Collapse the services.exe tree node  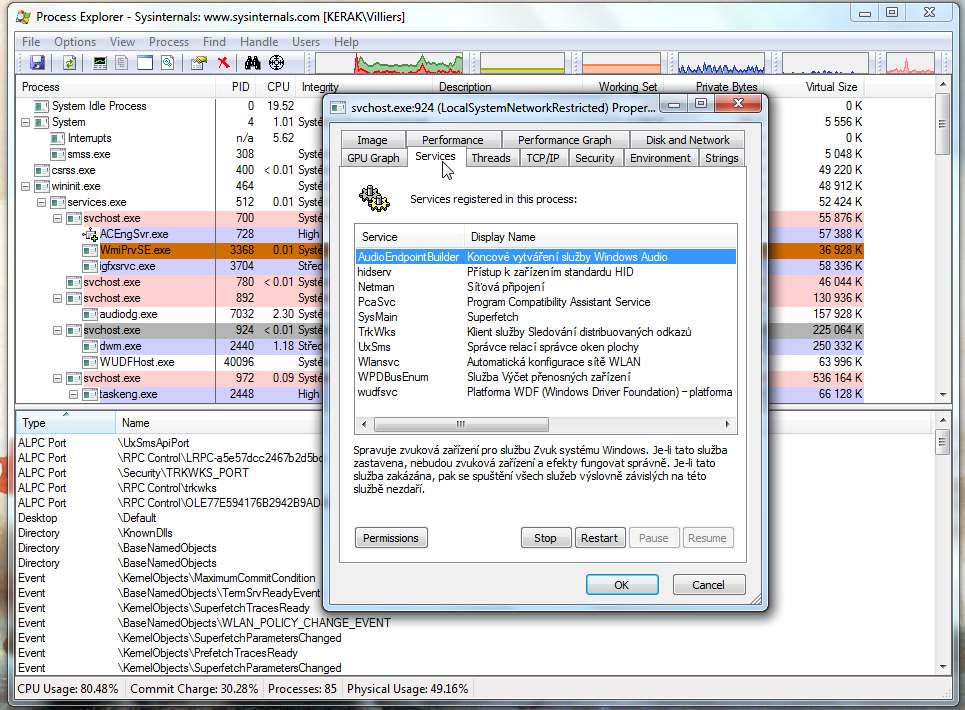42,202
